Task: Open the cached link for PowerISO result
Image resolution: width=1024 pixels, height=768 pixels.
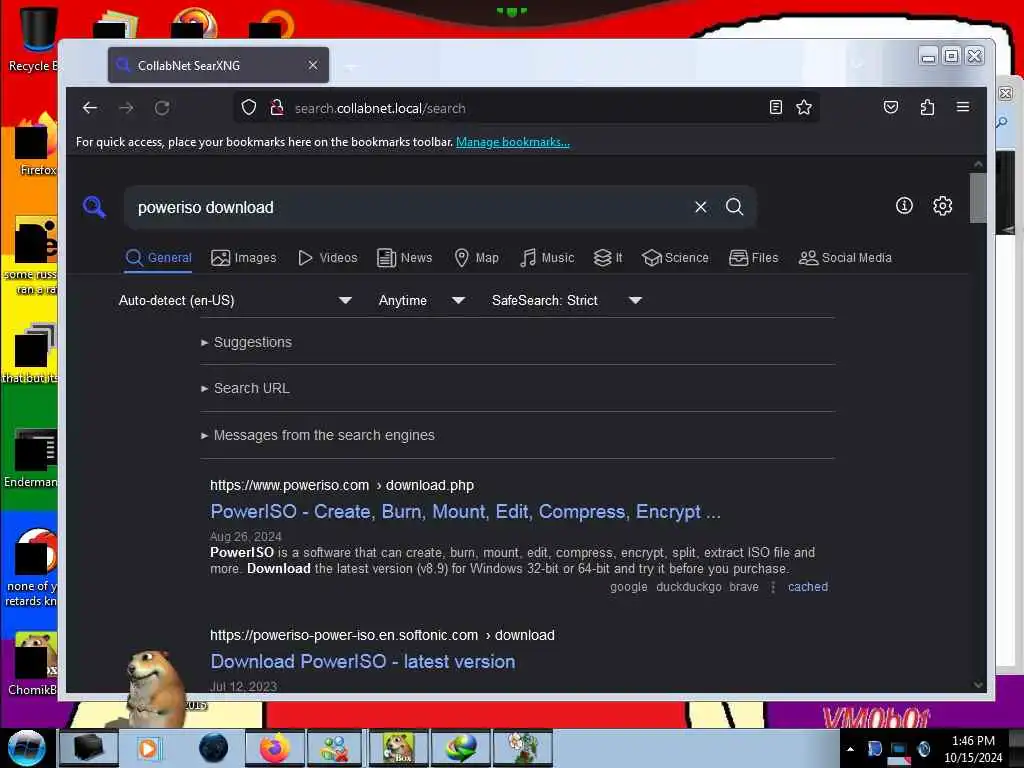Action: [808, 586]
